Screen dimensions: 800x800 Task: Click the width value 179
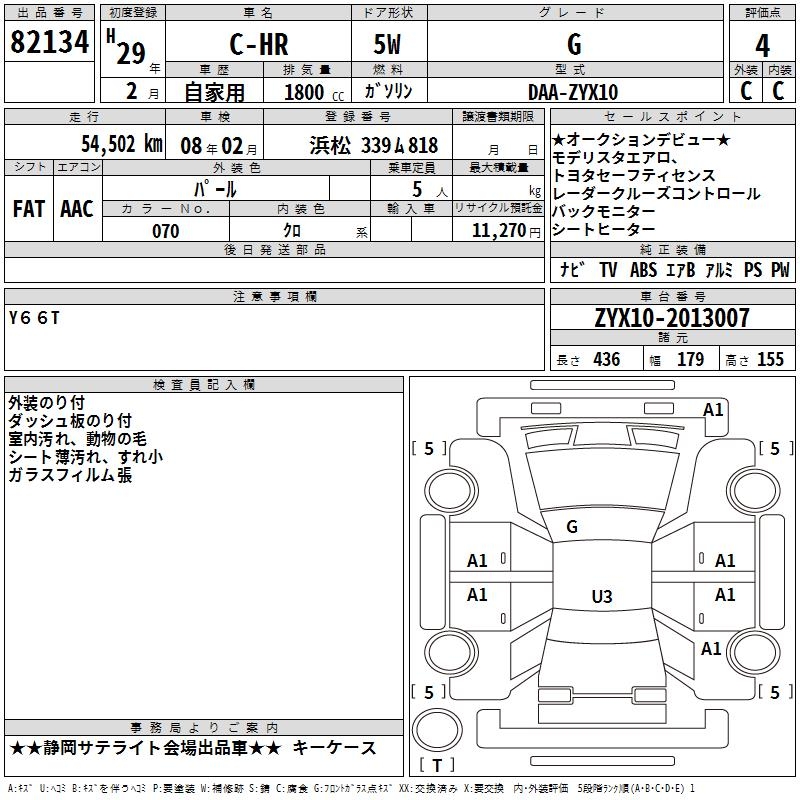tap(690, 359)
